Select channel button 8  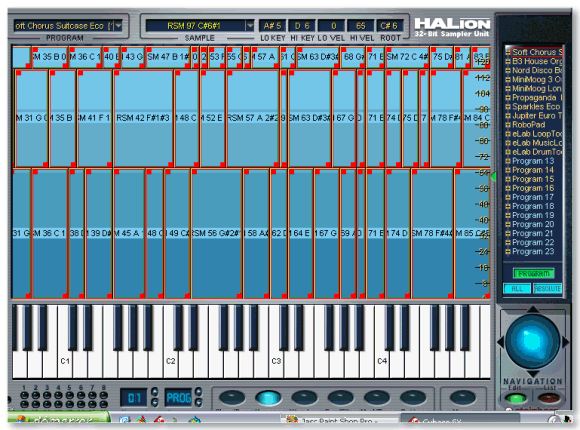click(104, 395)
